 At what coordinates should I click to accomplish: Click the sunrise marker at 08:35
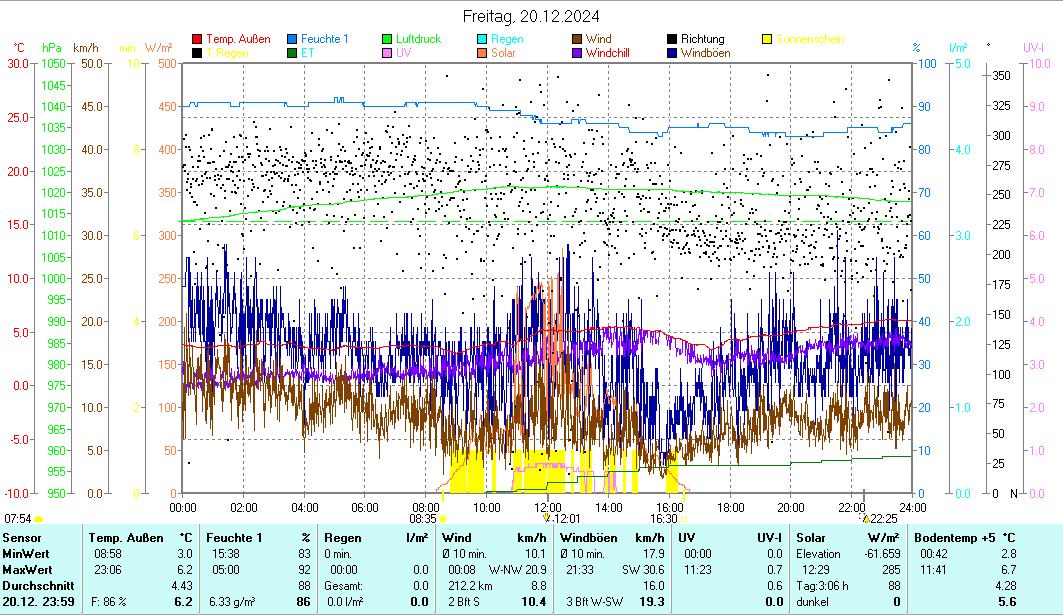pos(443,518)
